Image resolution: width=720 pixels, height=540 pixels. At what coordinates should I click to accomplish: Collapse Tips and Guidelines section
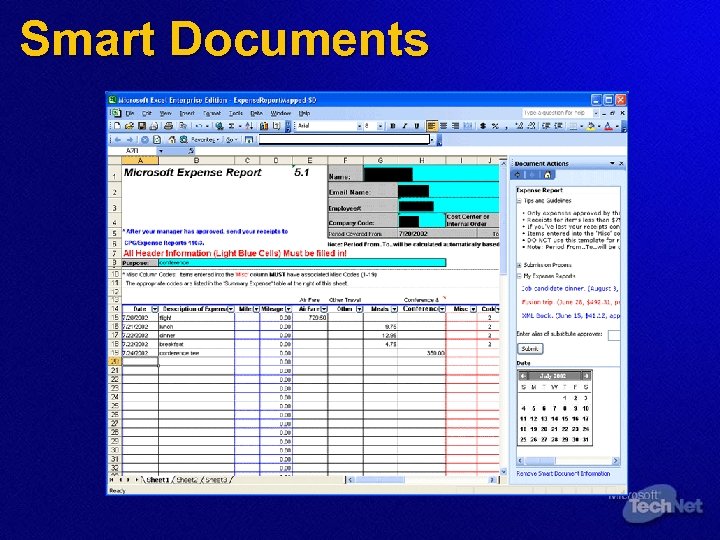tap(519, 201)
